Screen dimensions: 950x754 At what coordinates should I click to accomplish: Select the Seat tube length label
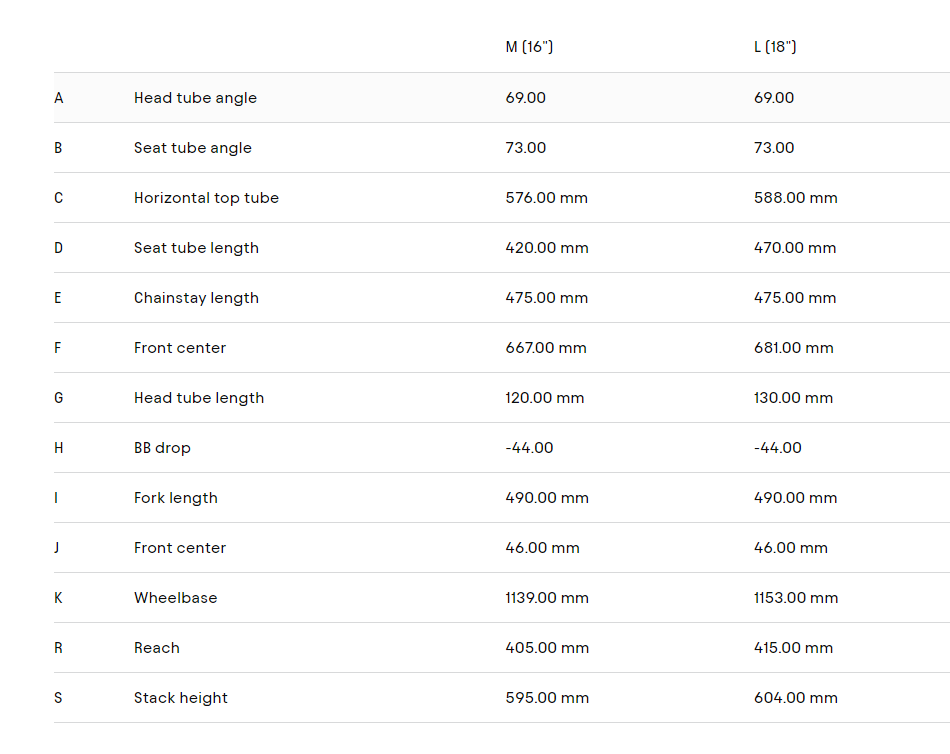[x=196, y=248]
